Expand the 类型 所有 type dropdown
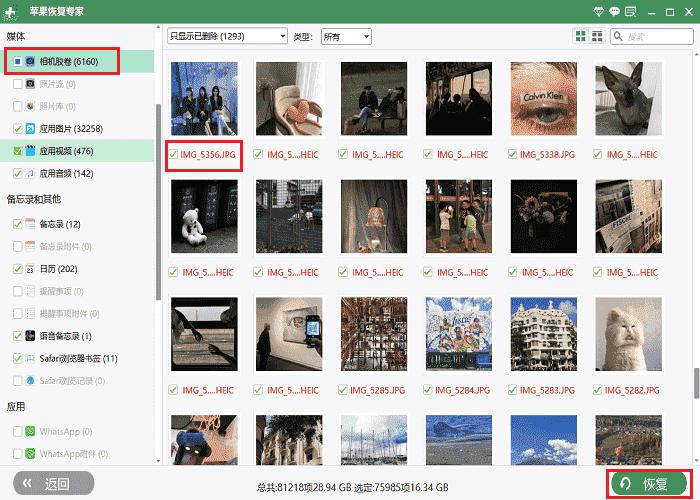 345,36
